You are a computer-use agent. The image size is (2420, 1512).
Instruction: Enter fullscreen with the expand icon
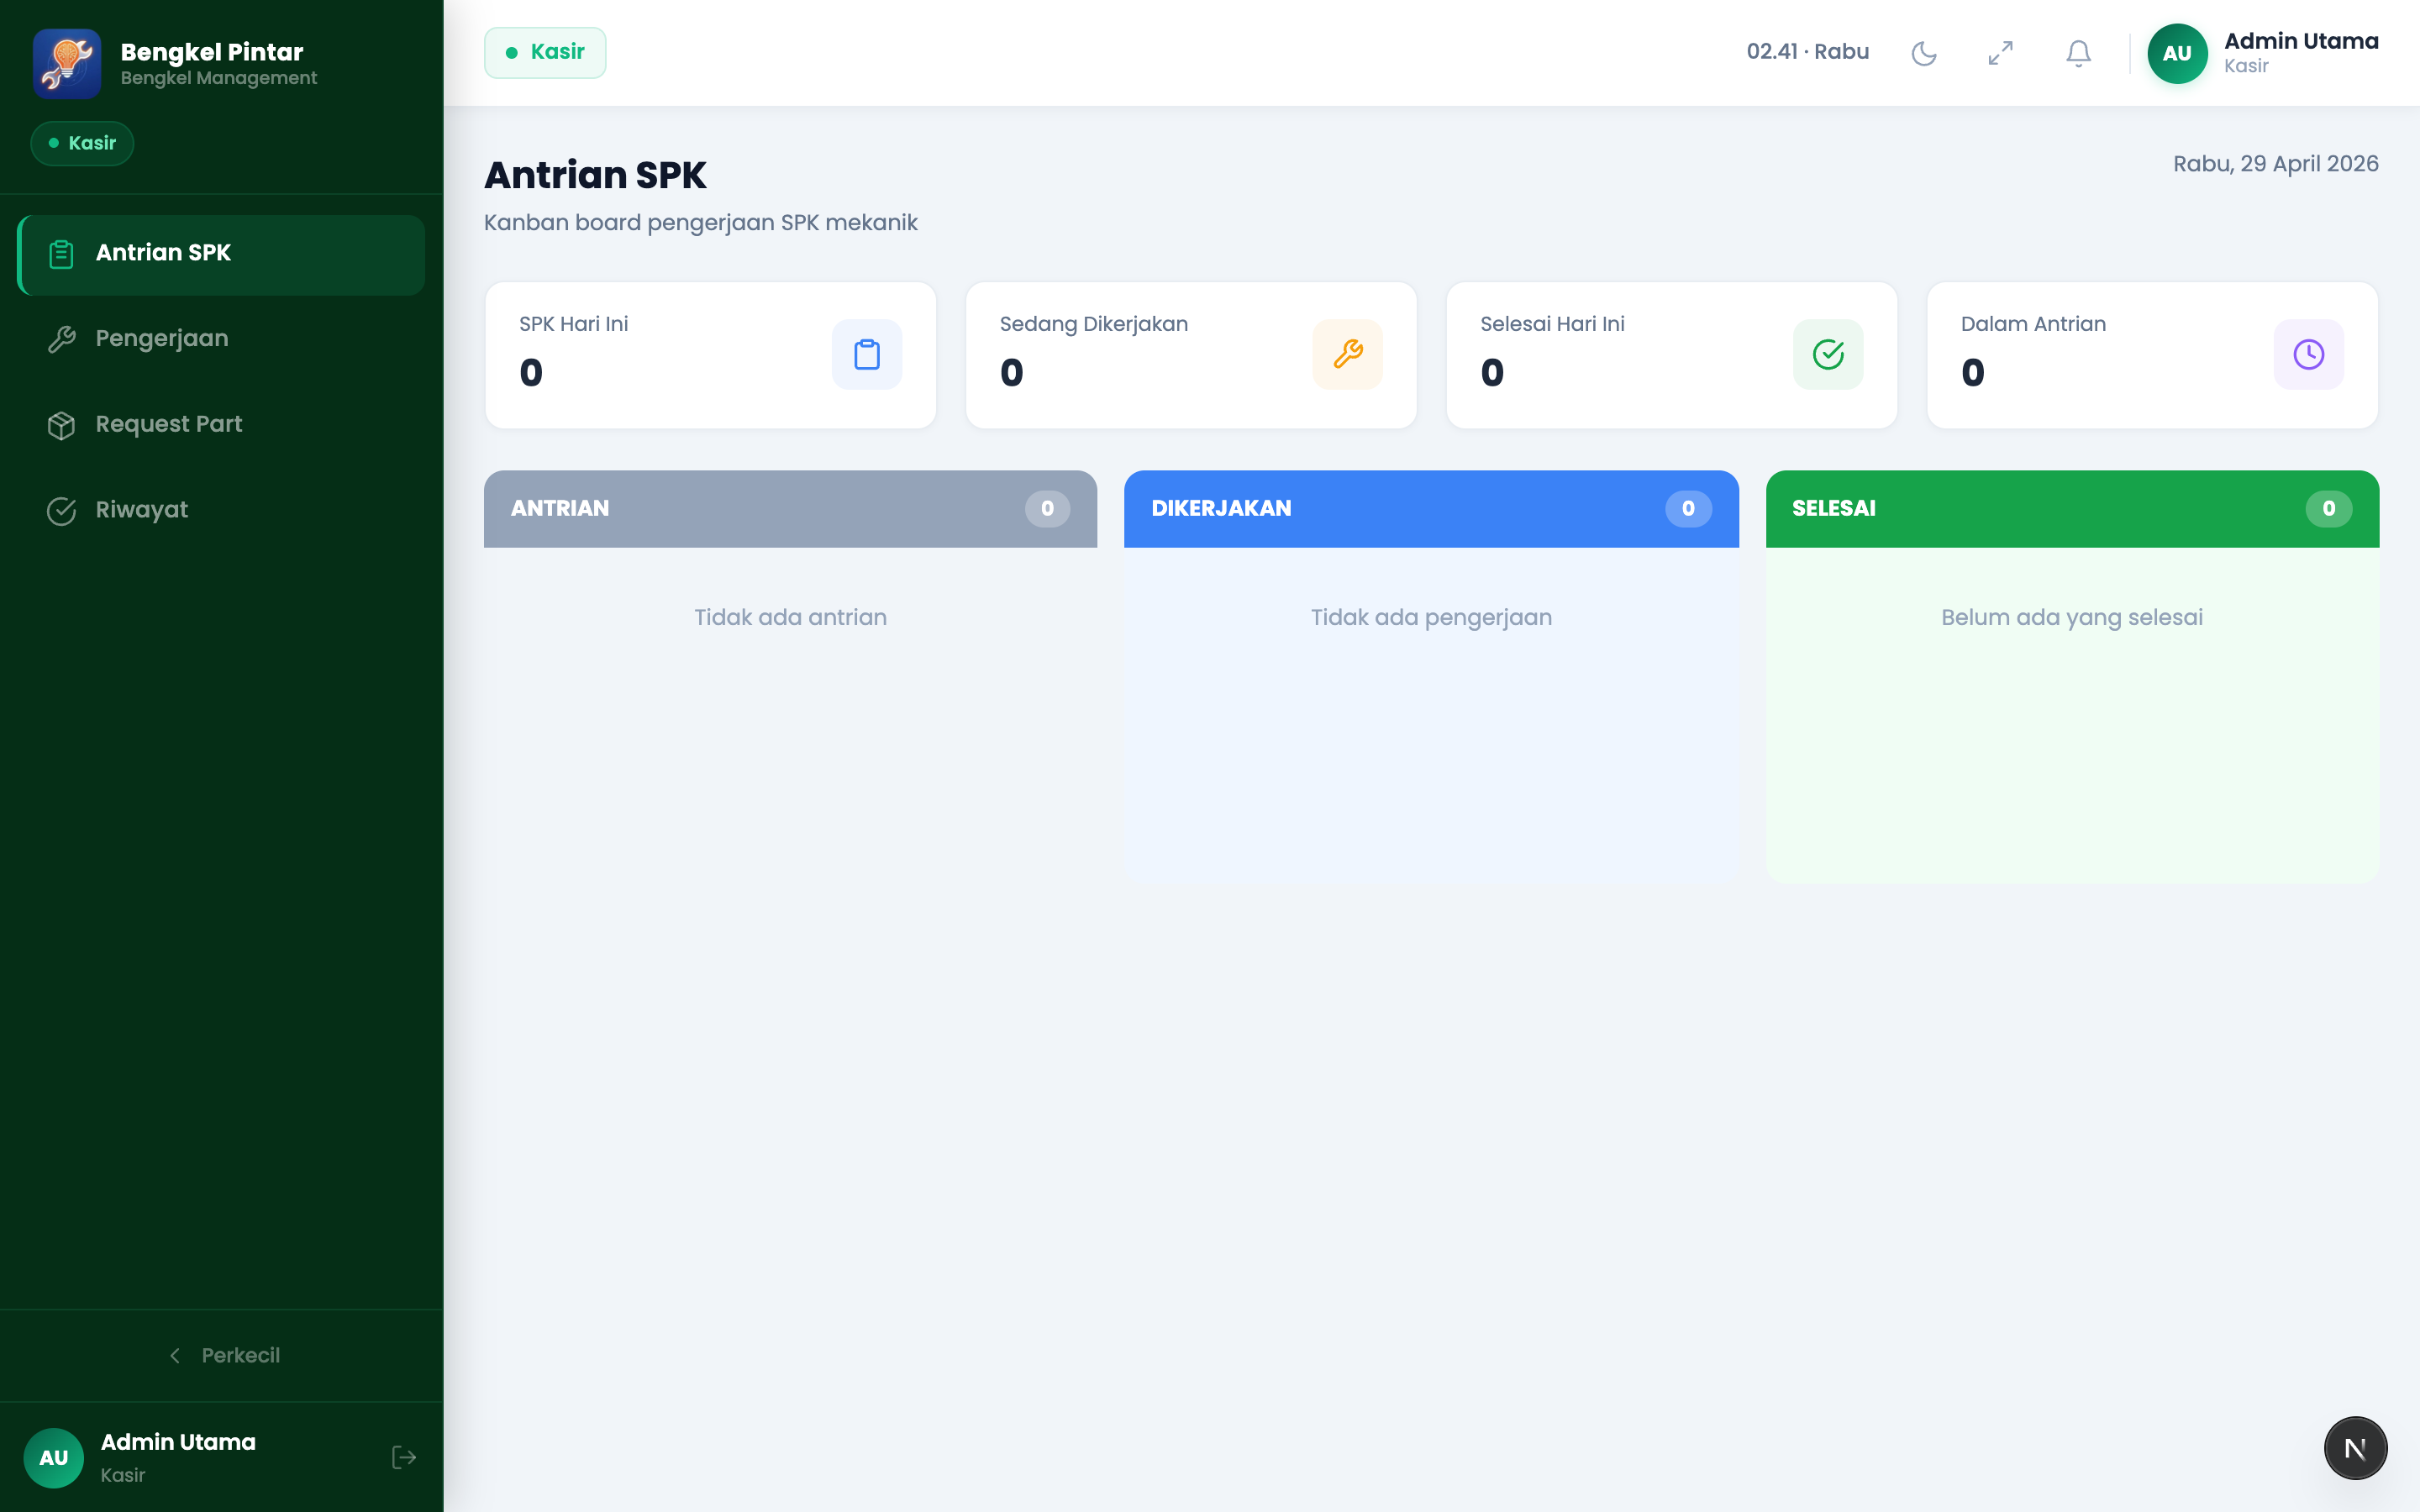tap(2001, 53)
